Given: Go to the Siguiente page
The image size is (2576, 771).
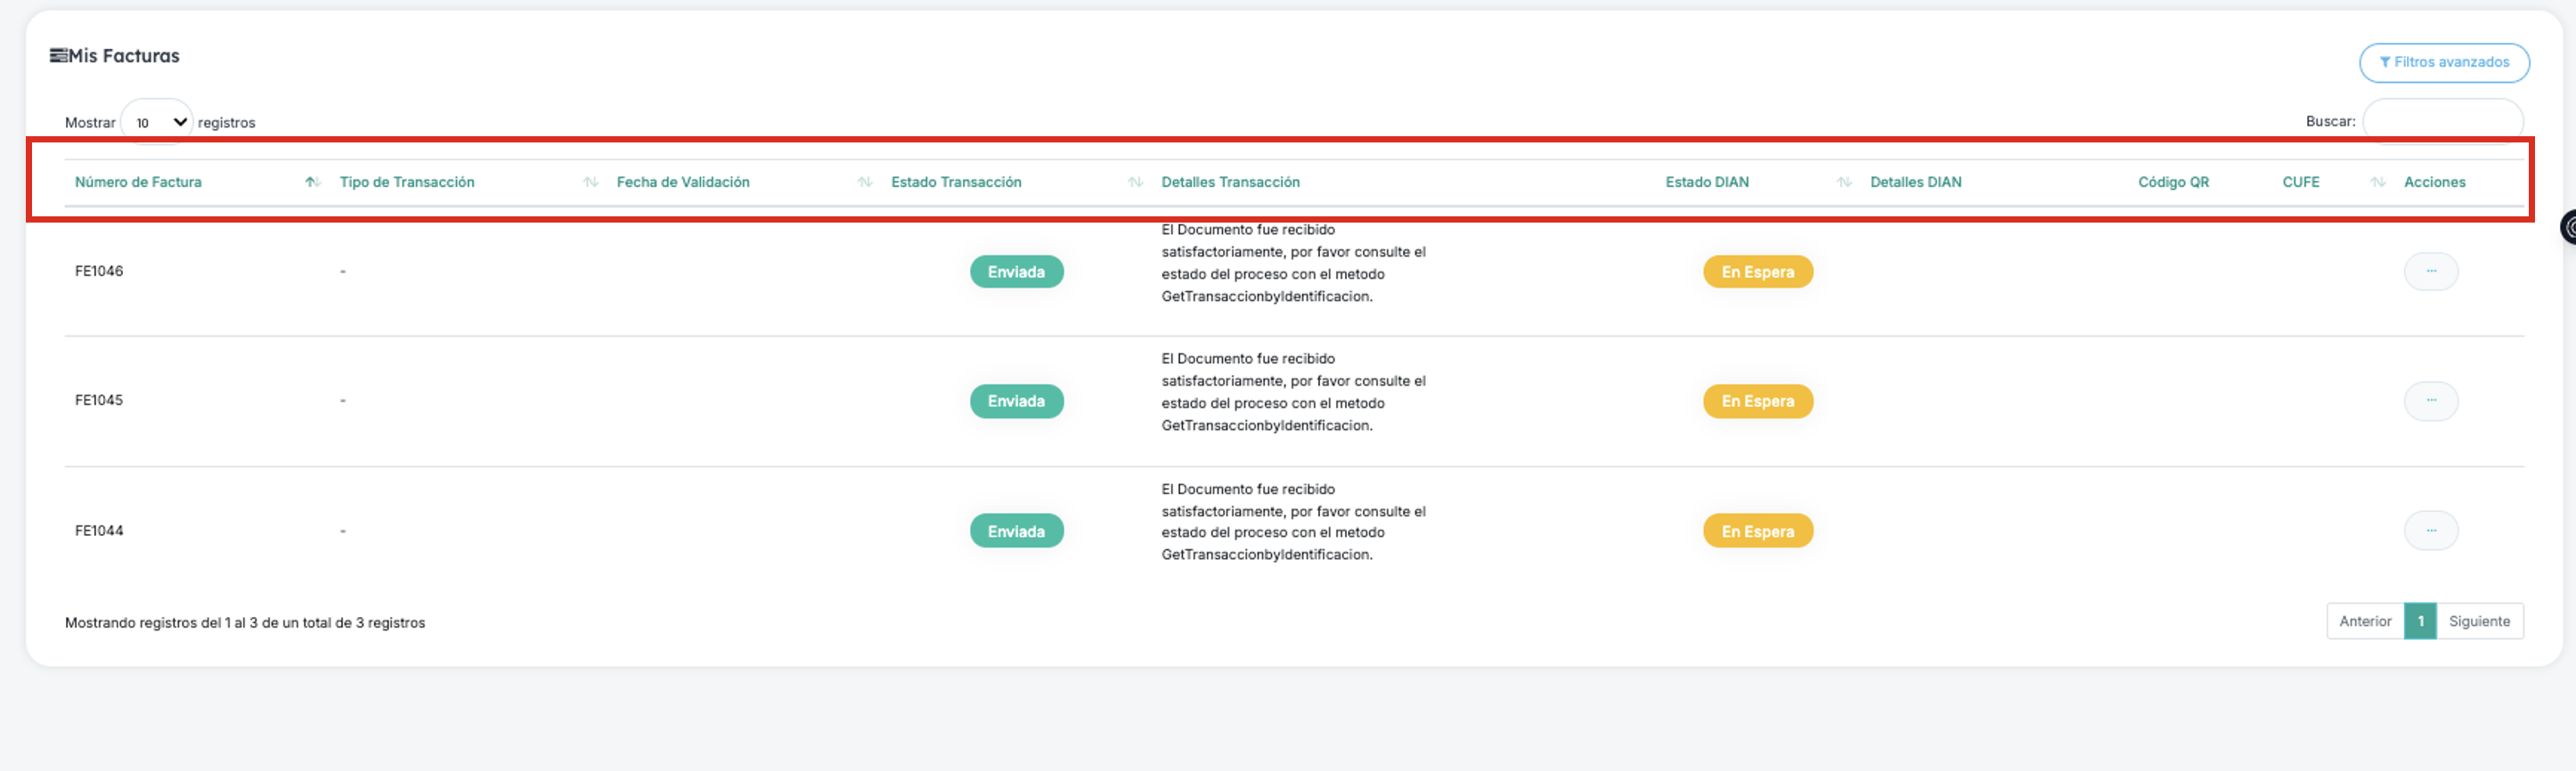Looking at the screenshot, I should tap(2479, 621).
